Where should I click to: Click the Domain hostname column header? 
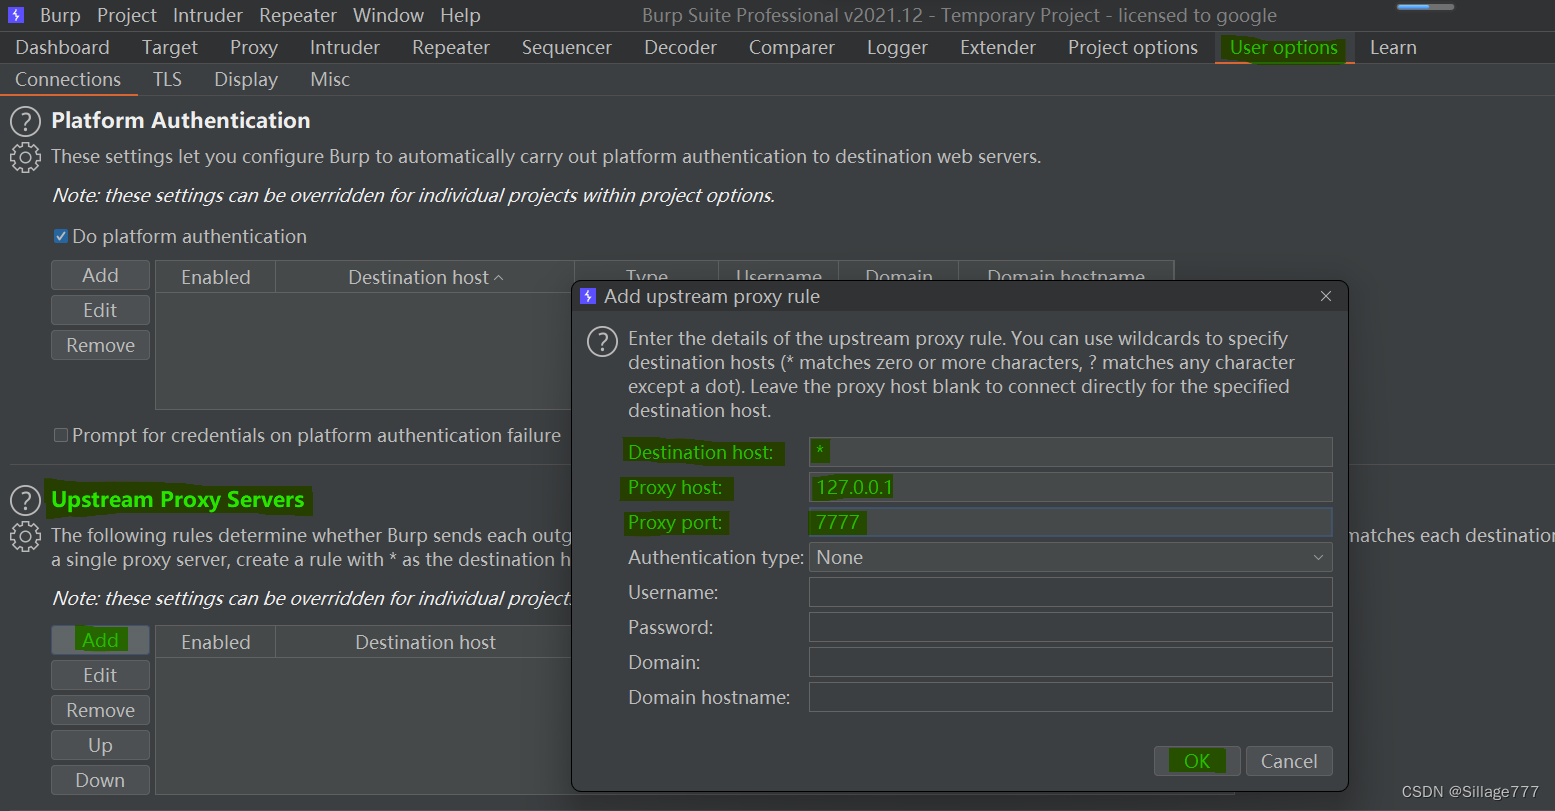pos(1066,273)
